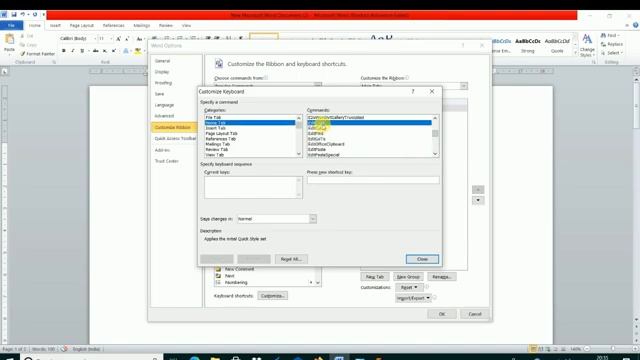
Task: Click the Close button in Customize Keyboard
Action: tap(422, 259)
